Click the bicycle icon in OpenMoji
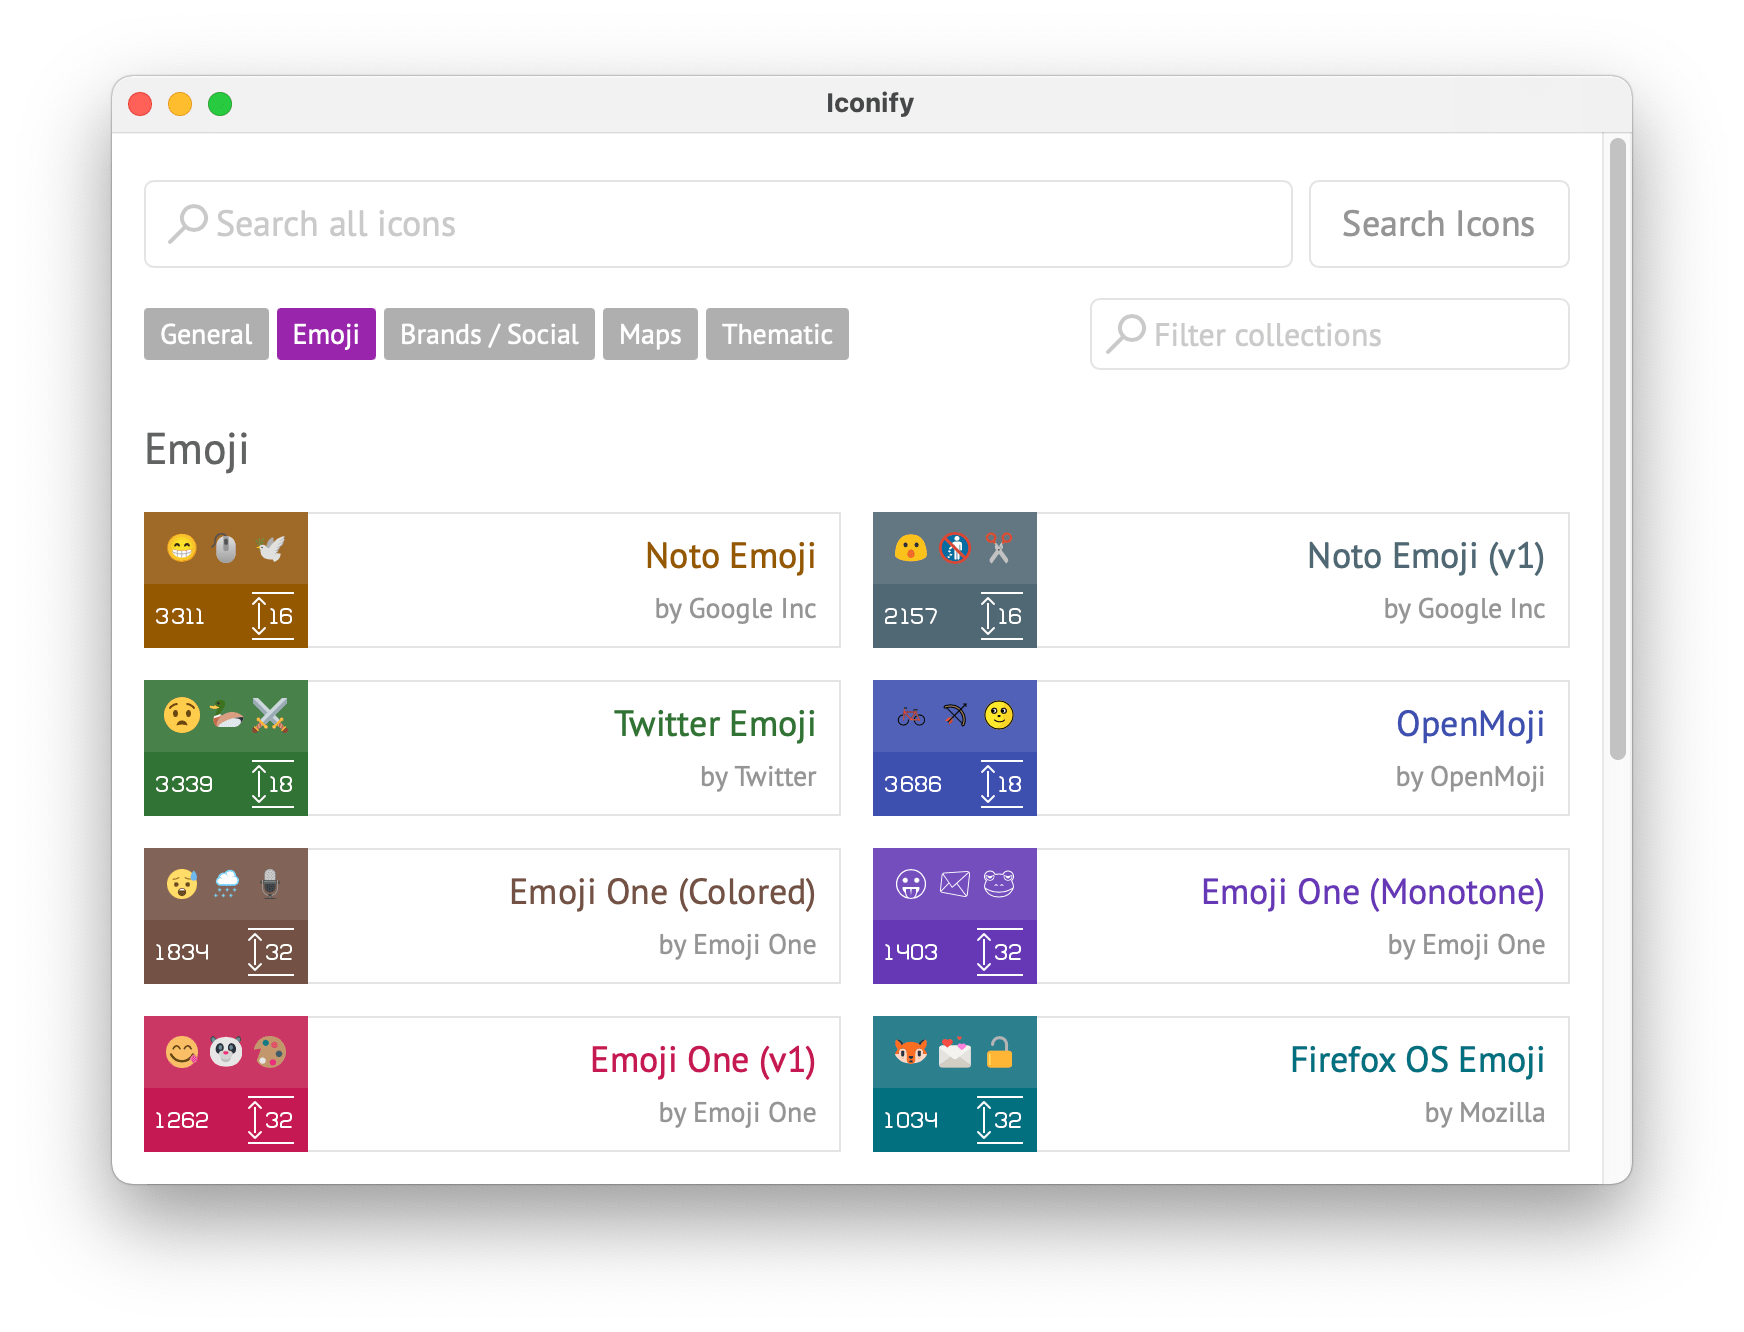This screenshot has height=1332, width=1744. tap(911, 716)
